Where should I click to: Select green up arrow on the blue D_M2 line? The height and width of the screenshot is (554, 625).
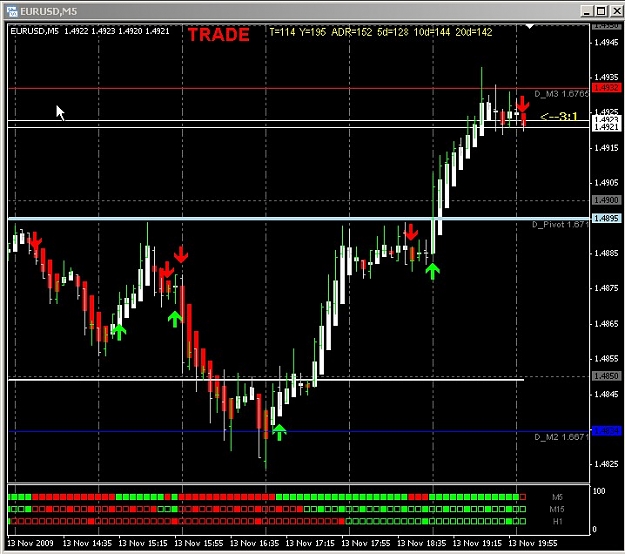(279, 432)
